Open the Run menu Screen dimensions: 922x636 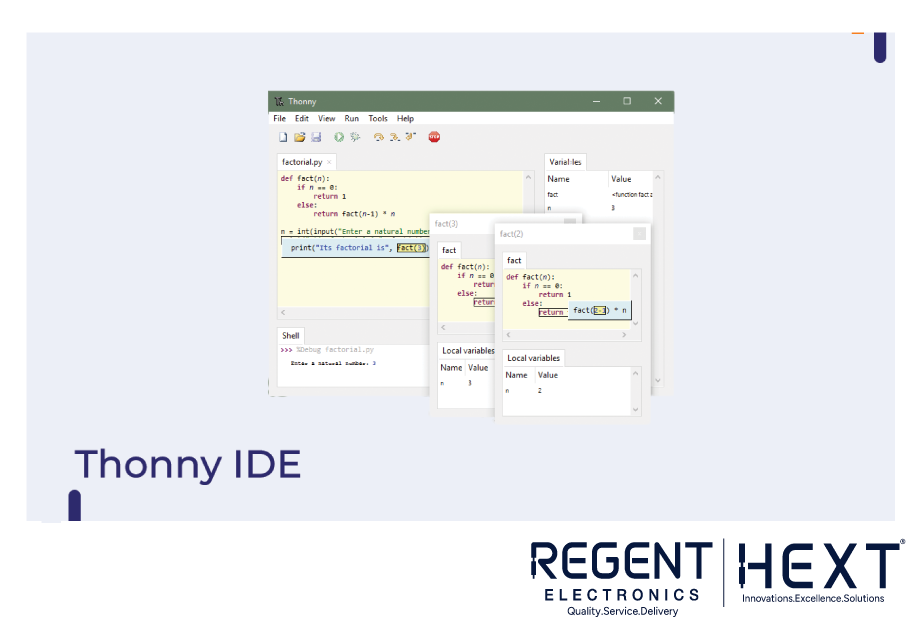352,119
